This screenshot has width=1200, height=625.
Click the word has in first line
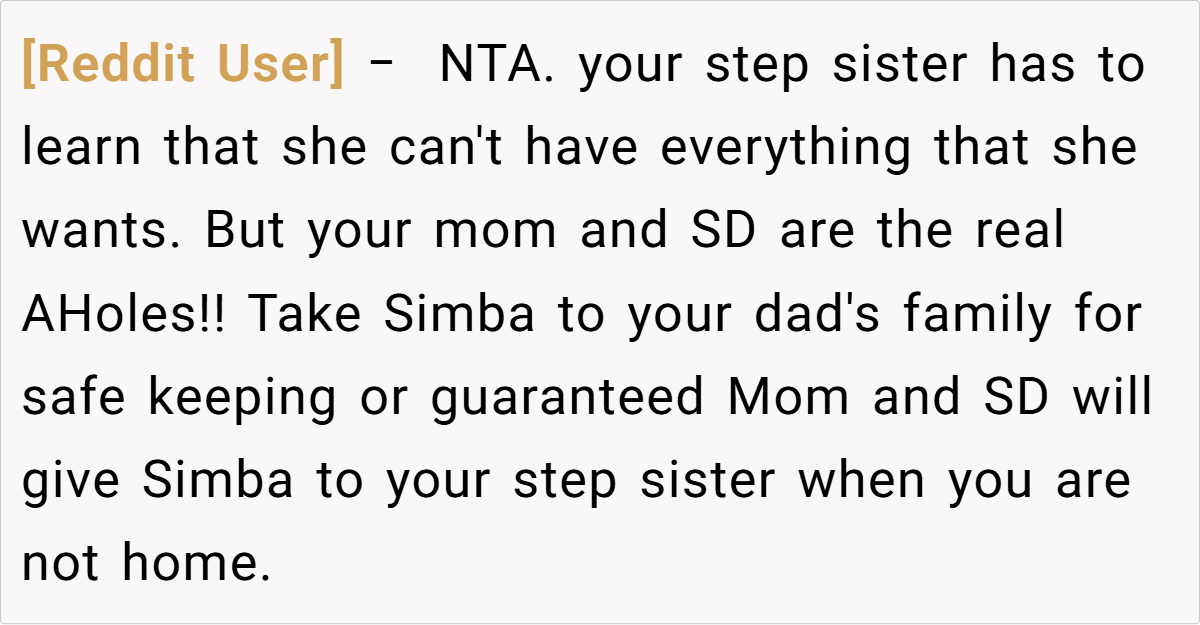1035,66
